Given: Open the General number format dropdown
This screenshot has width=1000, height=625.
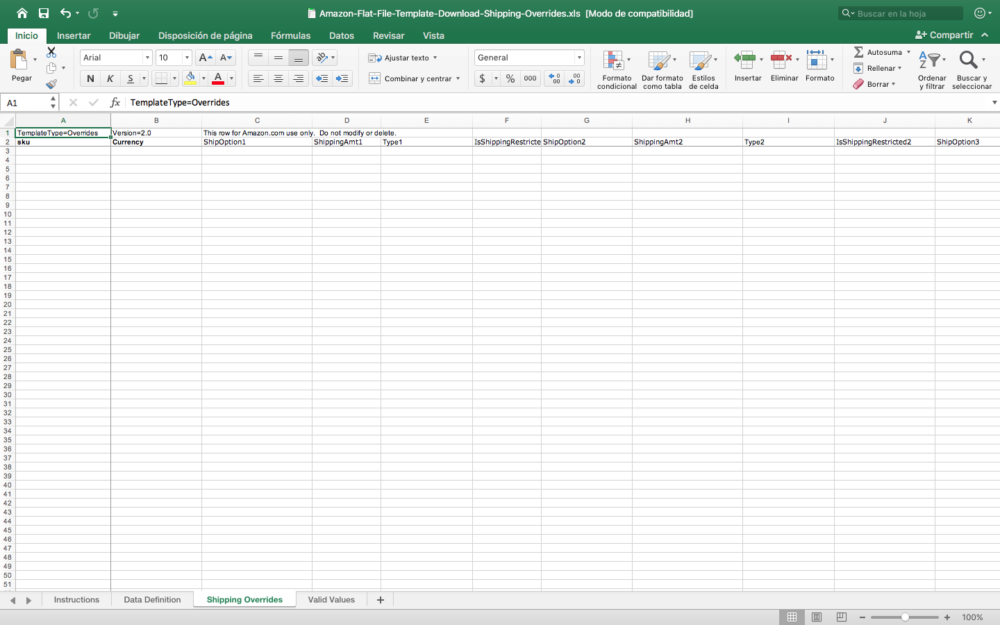Looking at the screenshot, I should 579,57.
